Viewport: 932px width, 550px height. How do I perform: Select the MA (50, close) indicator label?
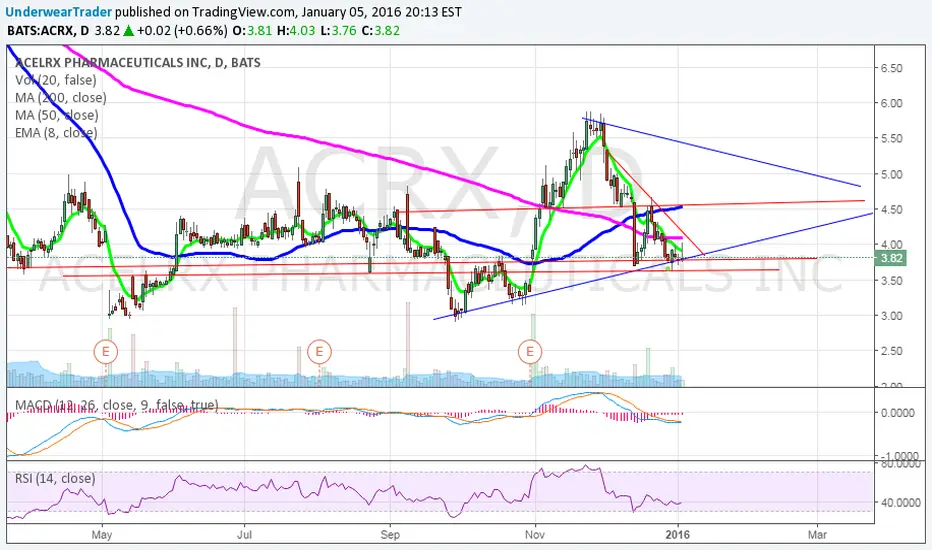click(56, 115)
